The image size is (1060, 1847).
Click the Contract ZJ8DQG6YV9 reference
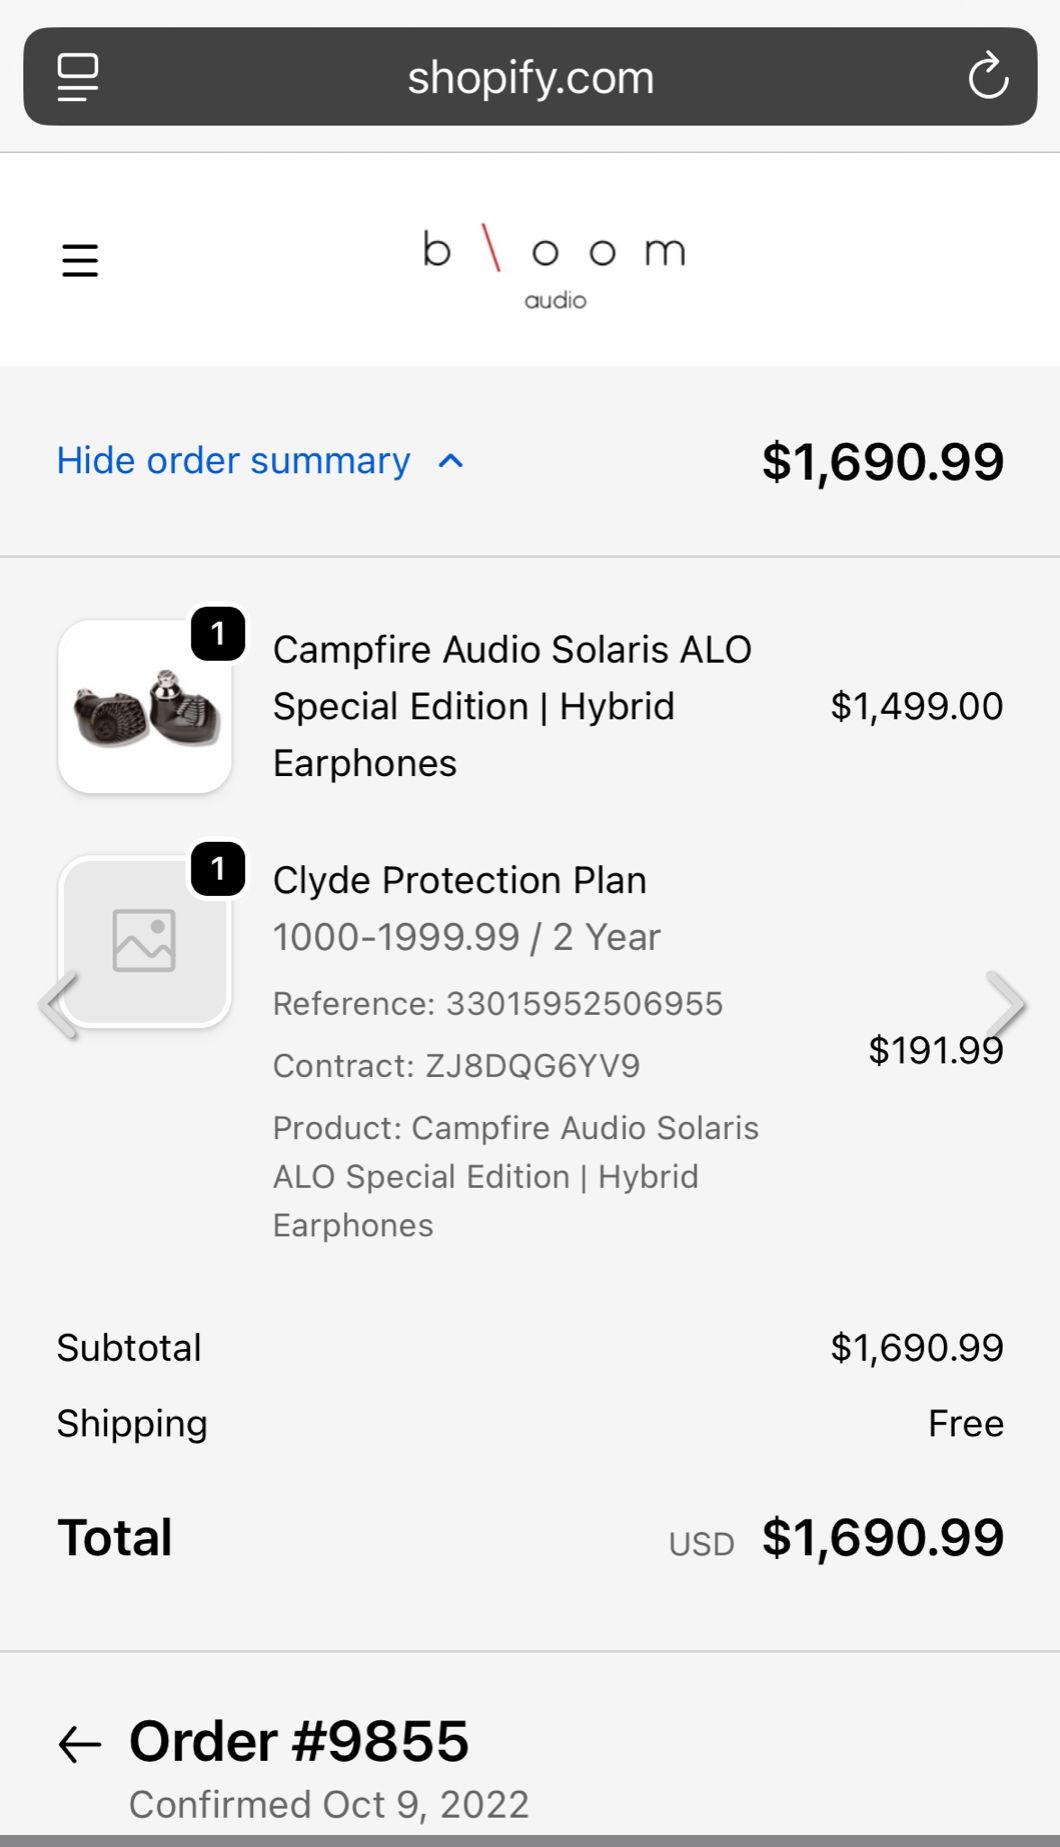coord(457,1066)
